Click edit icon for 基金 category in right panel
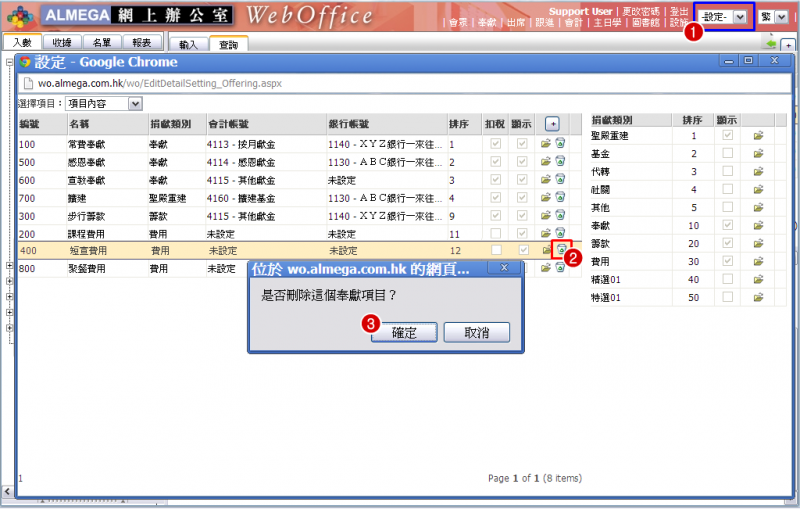Screen dimensions: 800x509 [759, 153]
